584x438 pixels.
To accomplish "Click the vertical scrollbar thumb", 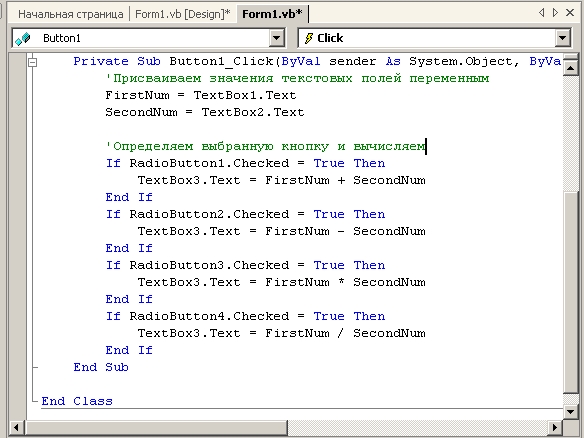I will point(570,292).
